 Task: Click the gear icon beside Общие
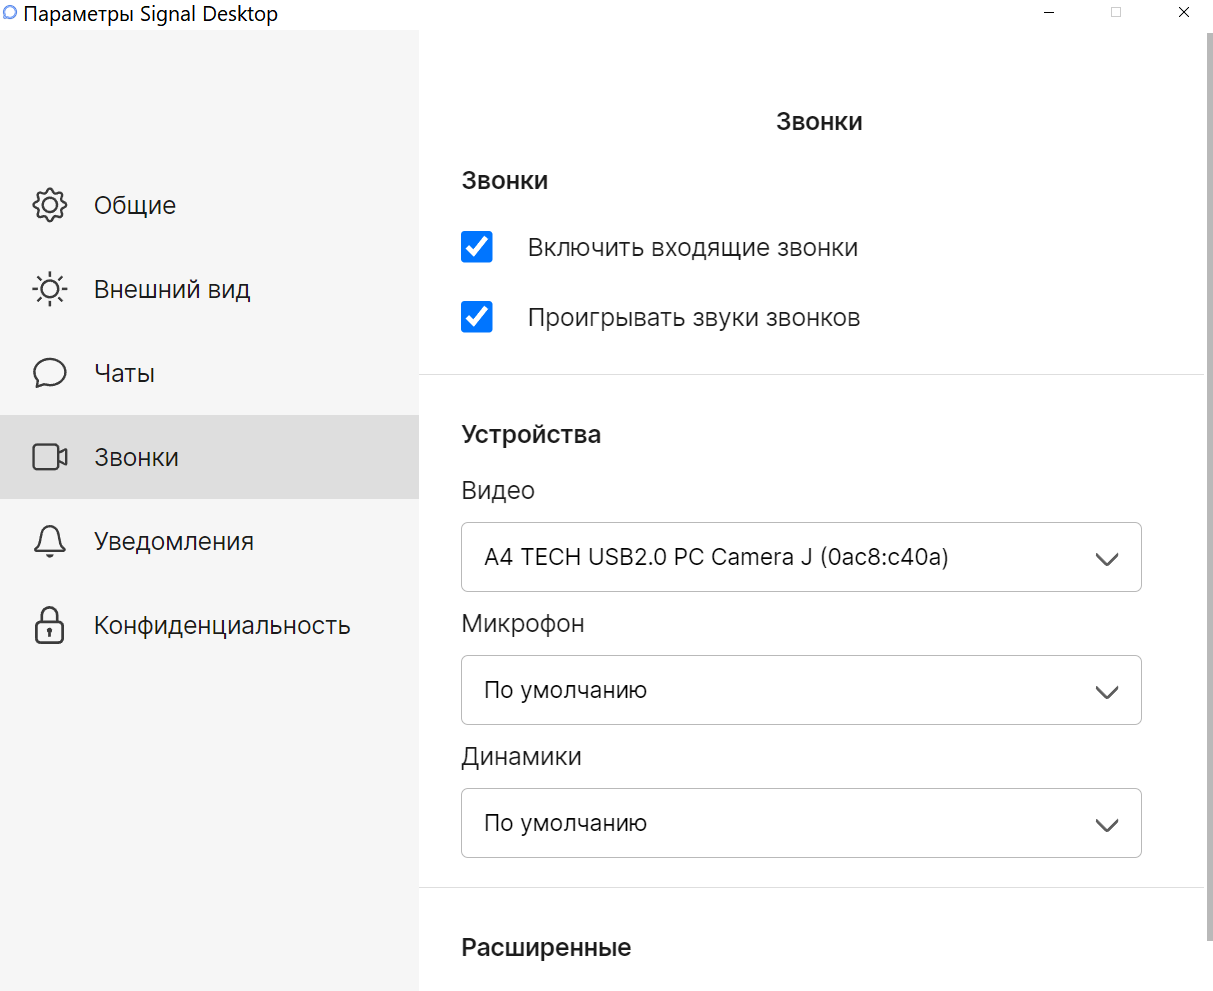click(49, 205)
